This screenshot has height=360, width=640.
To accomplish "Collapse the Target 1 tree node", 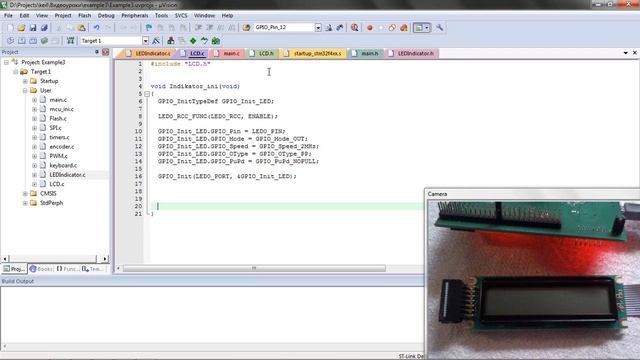I will (x=16, y=72).
